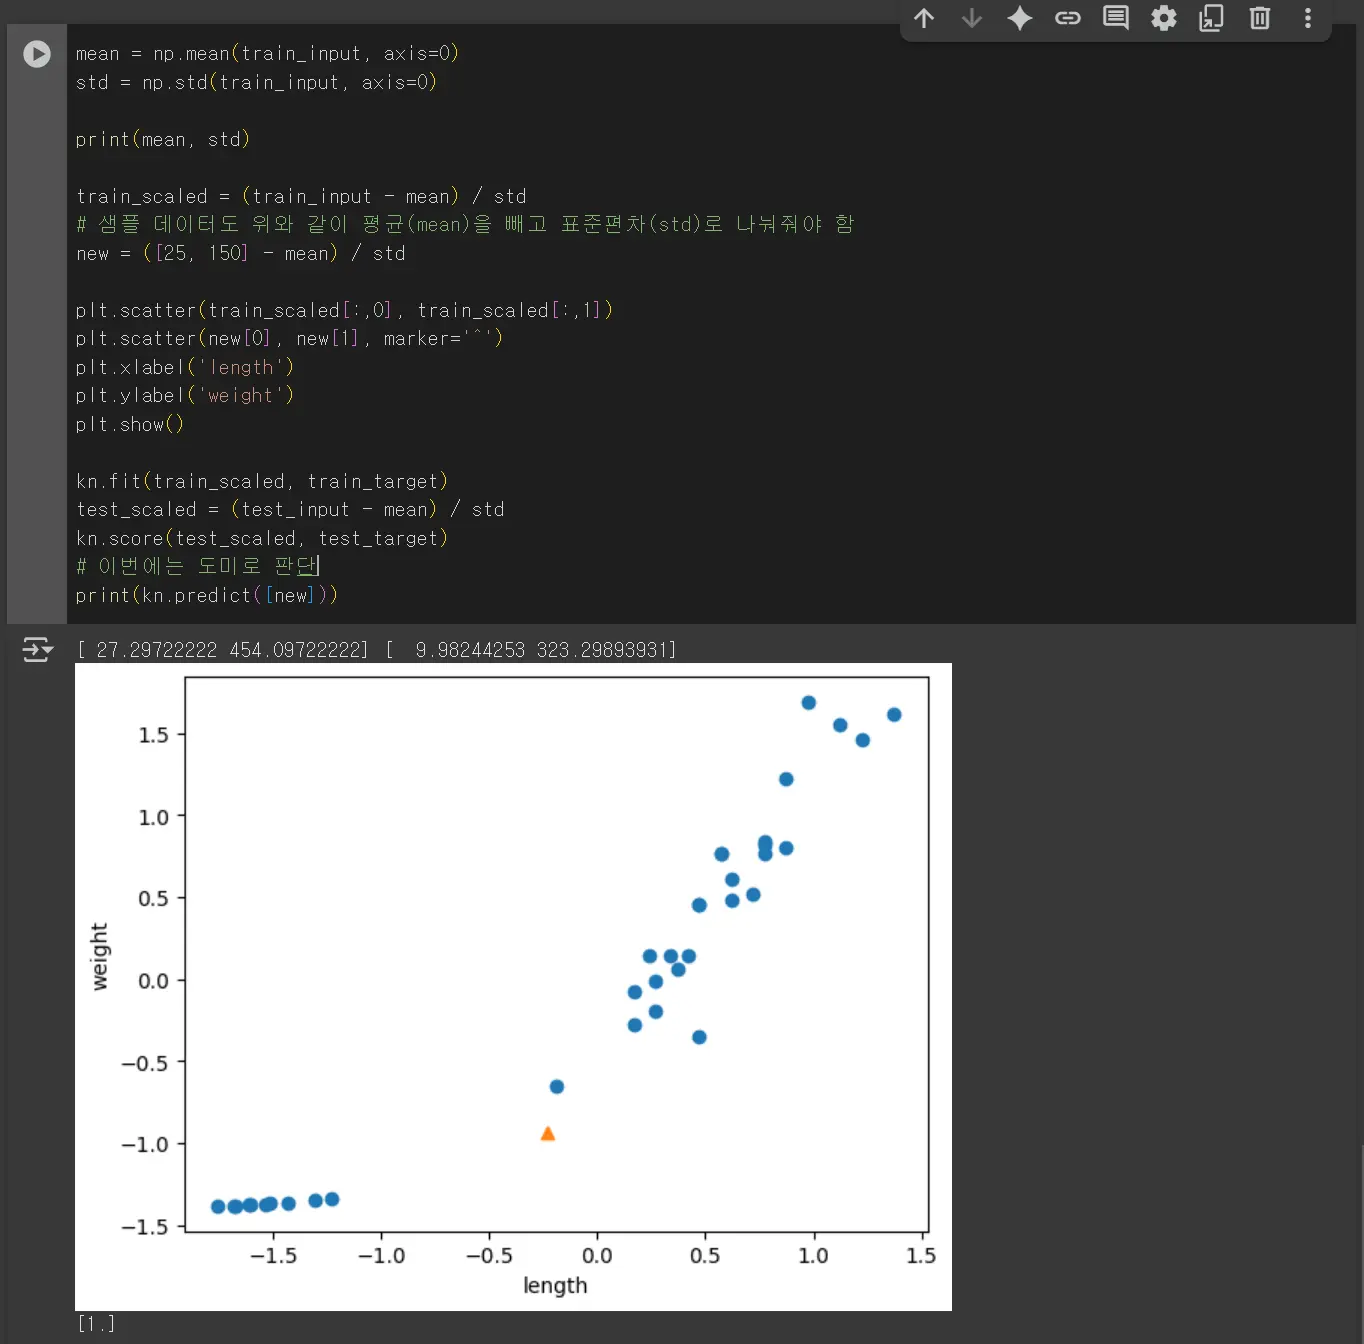The width and height of the screenshot is (1364, 1344).
Task: Click the line "plt.xlabel('length')"
Action: tap(184, 367)
